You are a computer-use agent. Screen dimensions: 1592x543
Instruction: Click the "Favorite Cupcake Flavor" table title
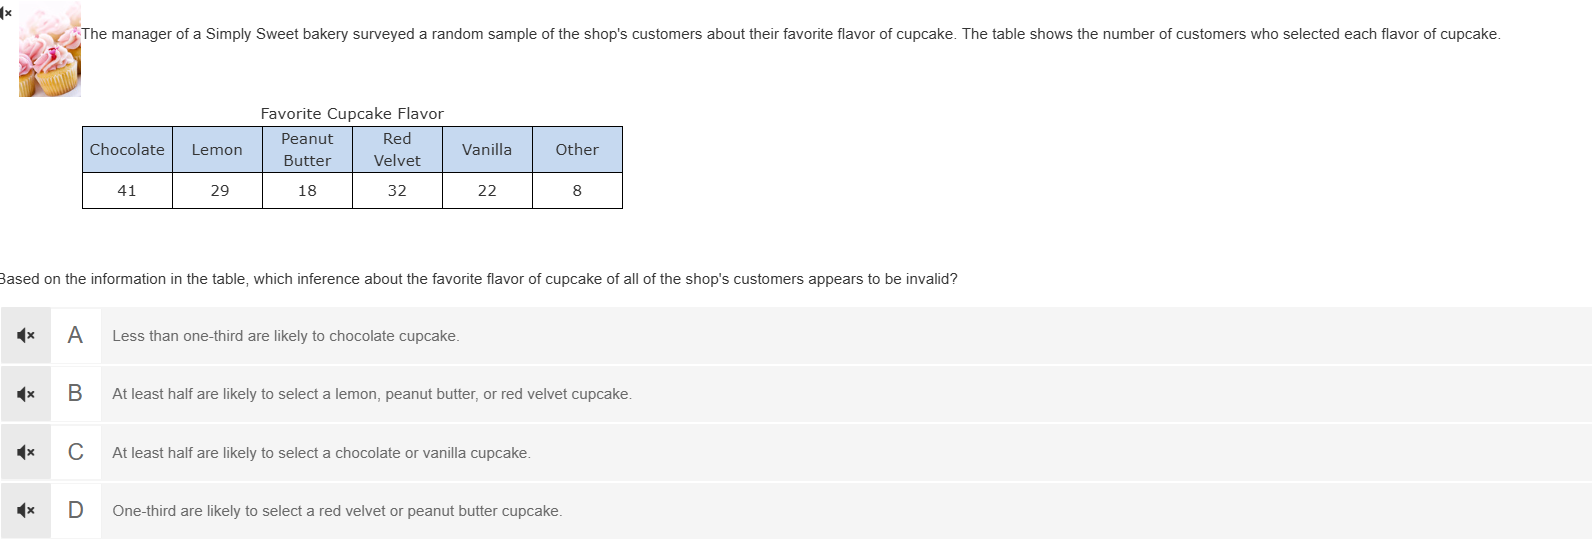(x=352, y=114)
